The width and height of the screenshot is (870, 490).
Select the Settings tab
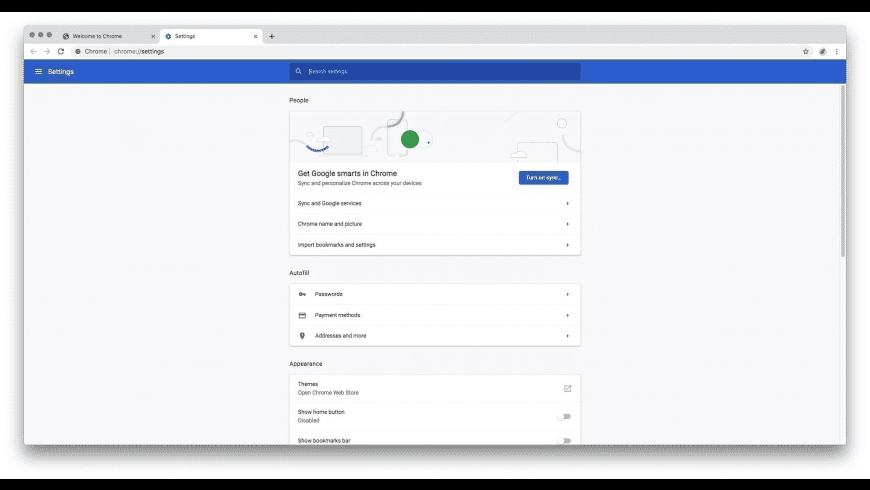point(211,37)
